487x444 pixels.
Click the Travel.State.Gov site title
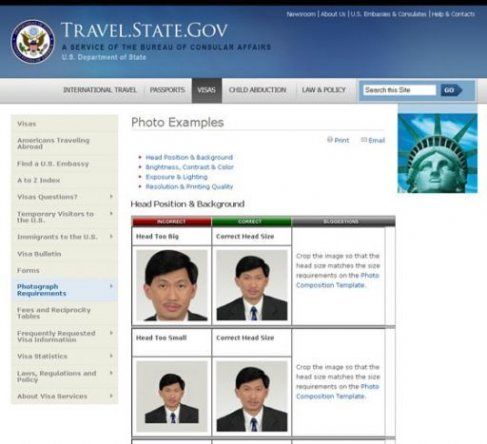click(x=144, y=30)
